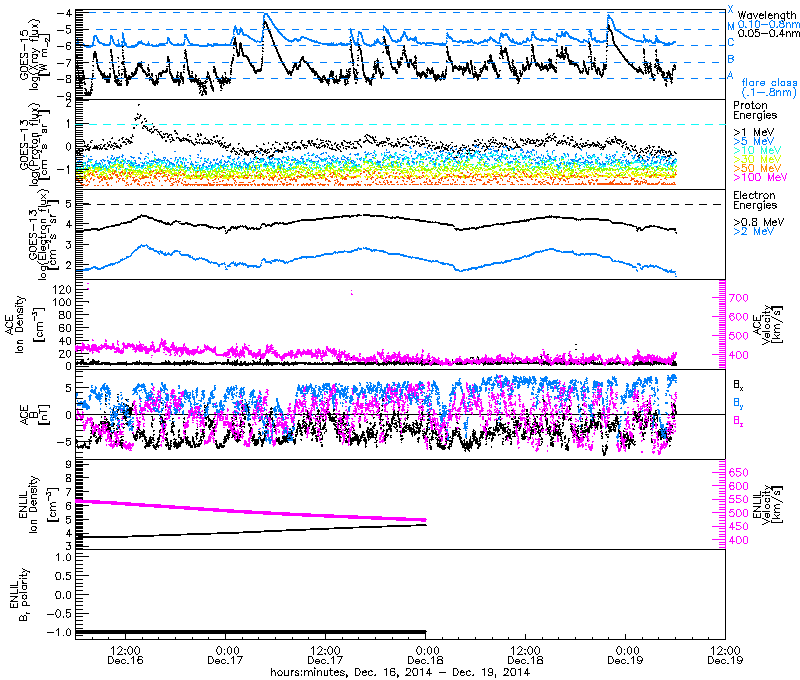Click the B flare class label
The width and height of the screenshot is (800, 680).
(x=731, y=59)
